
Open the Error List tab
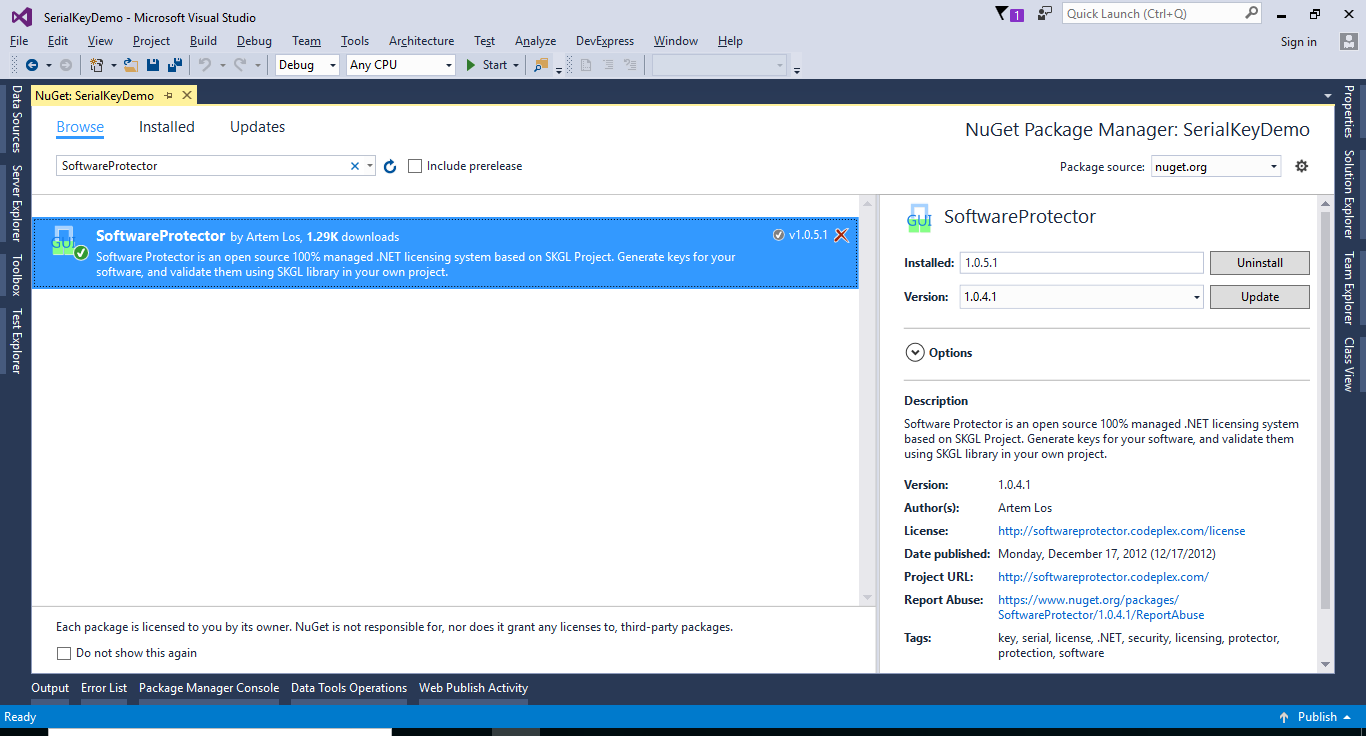coord(104,688)
